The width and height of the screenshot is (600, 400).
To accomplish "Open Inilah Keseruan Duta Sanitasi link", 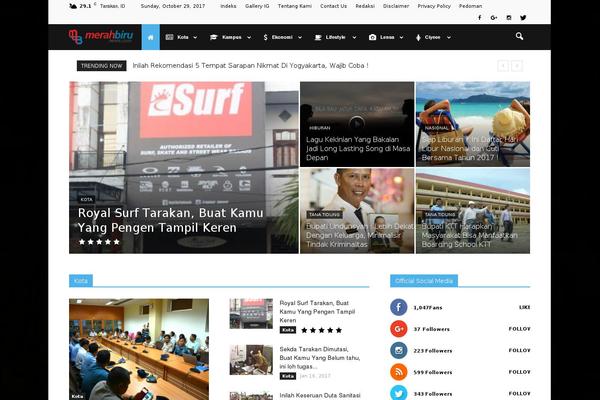I will pyautogui.click(x=320, y=395).
